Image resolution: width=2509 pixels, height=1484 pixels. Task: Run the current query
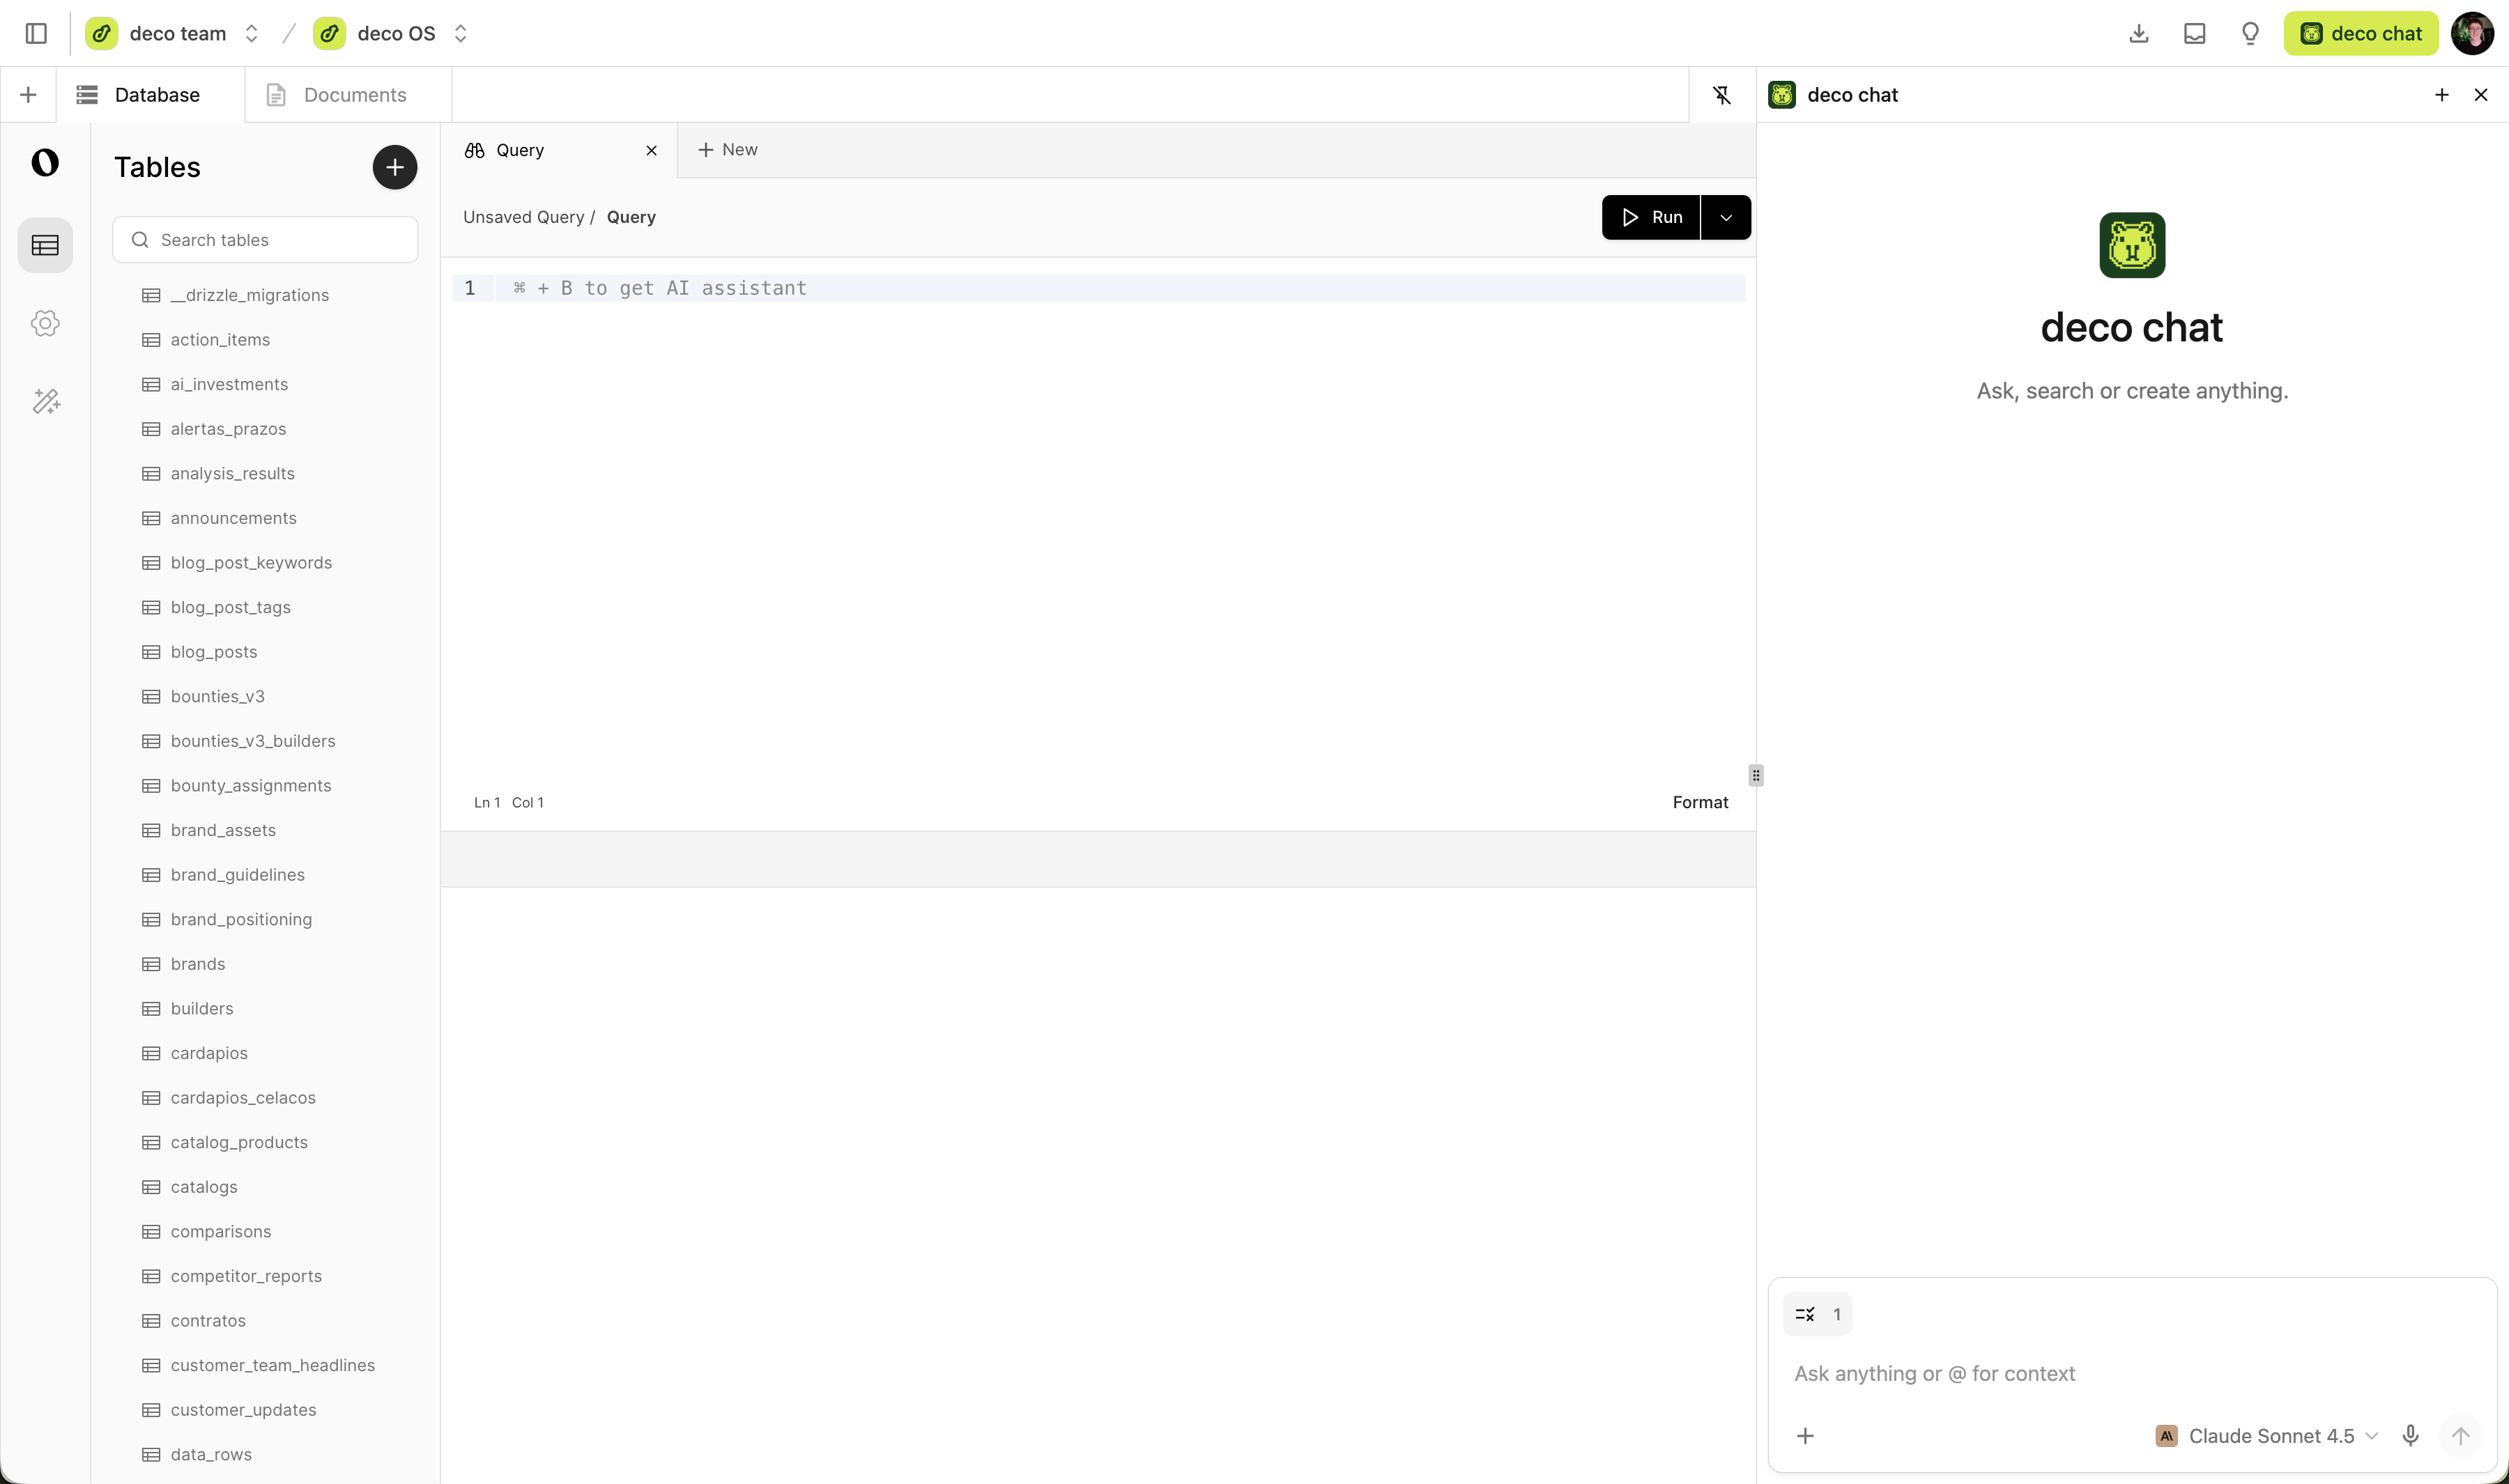(1651, 217)
